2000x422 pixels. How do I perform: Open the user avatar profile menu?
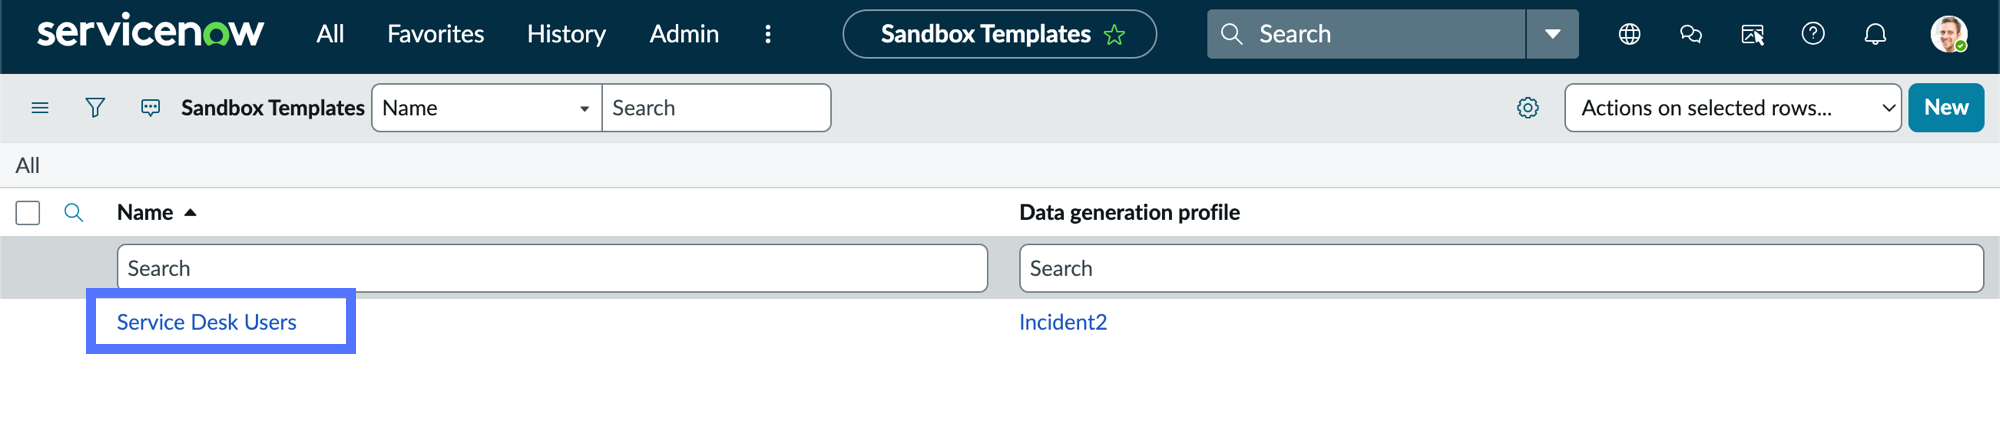point(1949,34)
